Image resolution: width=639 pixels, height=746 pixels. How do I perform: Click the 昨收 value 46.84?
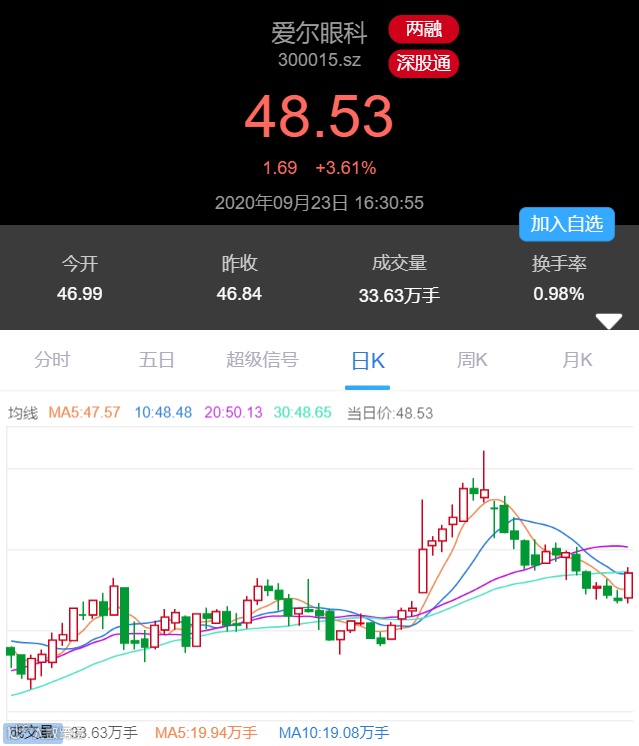(239, 294)
